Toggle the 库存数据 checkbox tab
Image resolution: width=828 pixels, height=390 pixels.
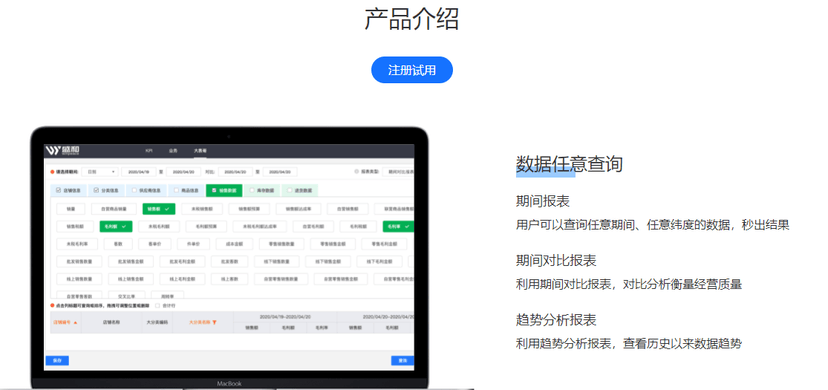point(262,190)
